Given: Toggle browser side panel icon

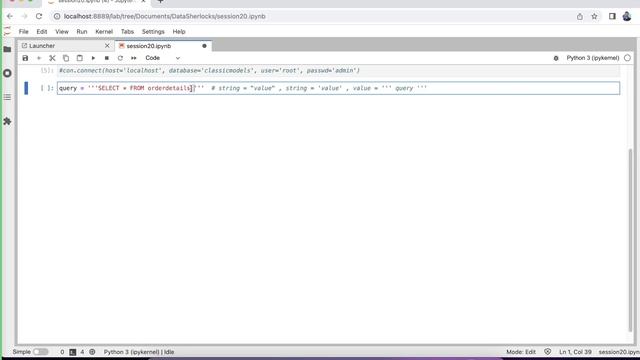Looking at the screenshot, I should tap(612, 16).
